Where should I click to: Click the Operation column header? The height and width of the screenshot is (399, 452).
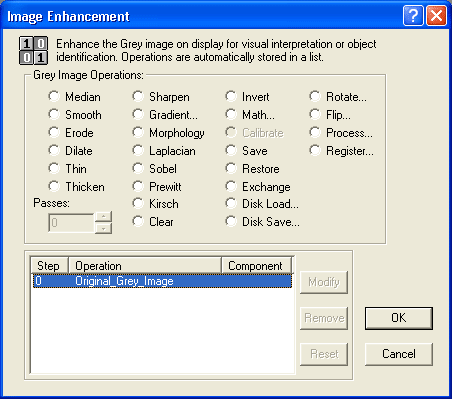point(145,266)
